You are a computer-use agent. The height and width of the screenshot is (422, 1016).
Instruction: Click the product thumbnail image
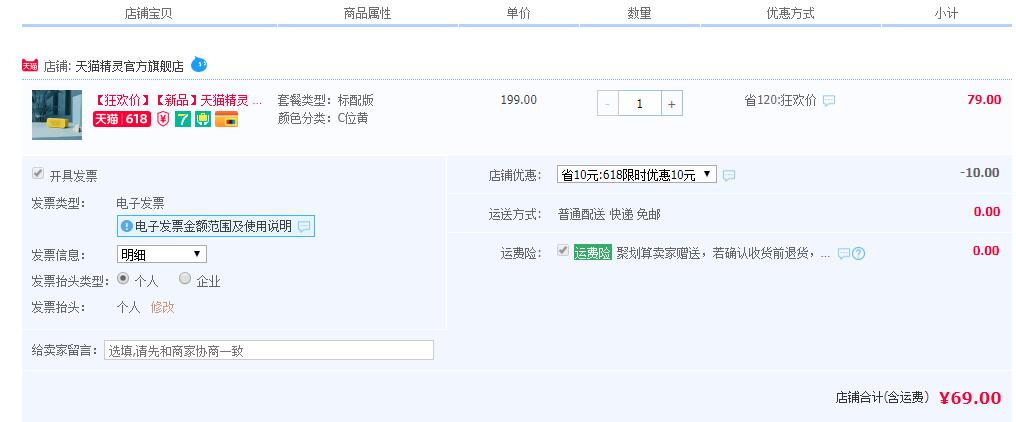pos(57,115)
